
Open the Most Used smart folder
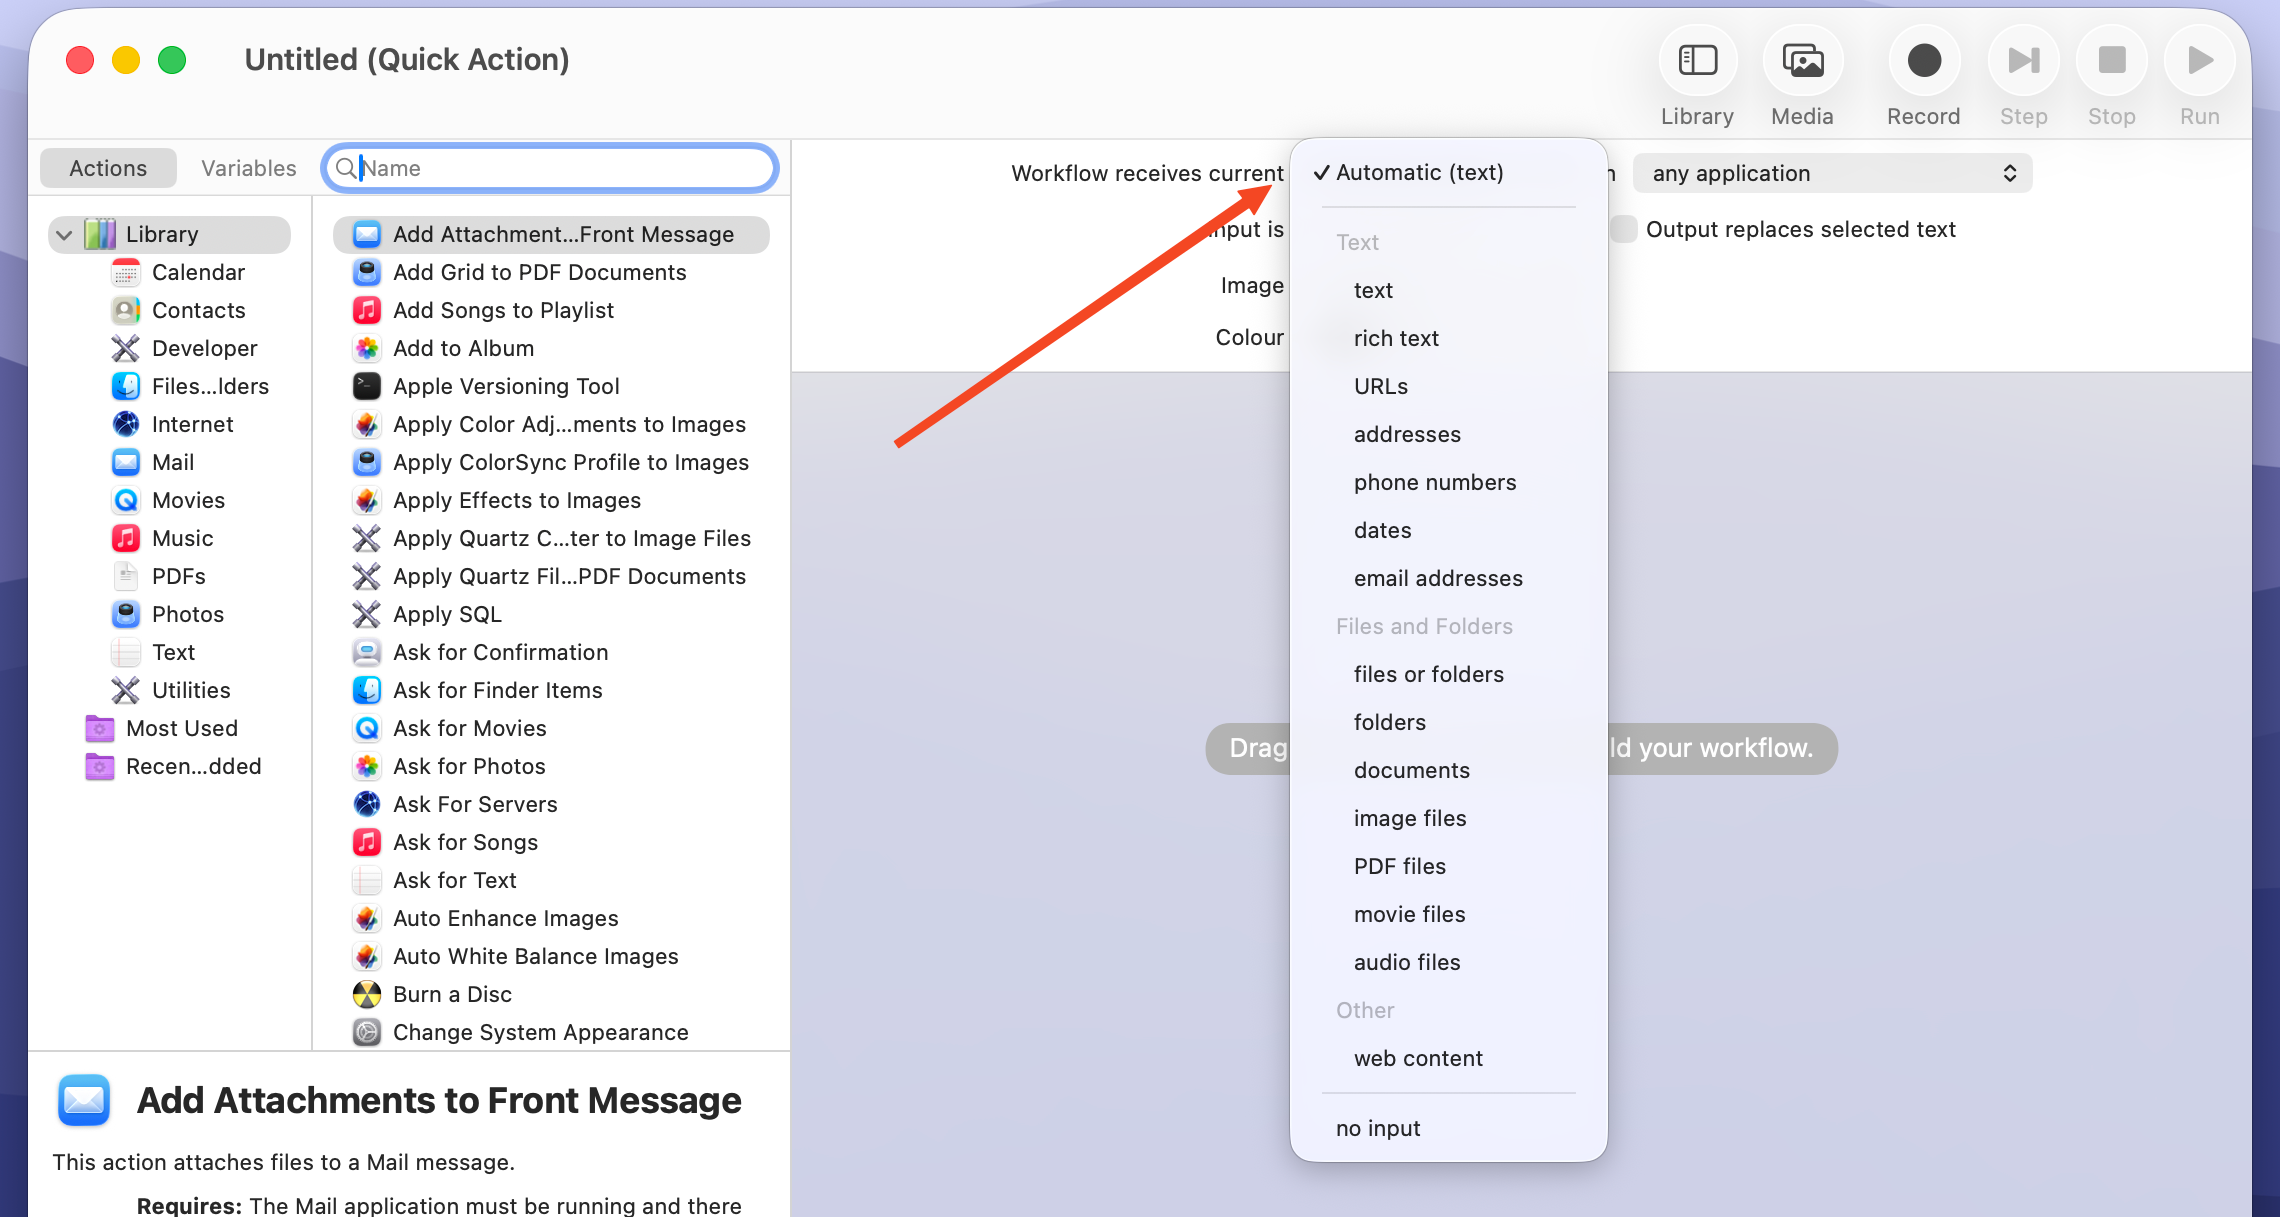(181, 728)
